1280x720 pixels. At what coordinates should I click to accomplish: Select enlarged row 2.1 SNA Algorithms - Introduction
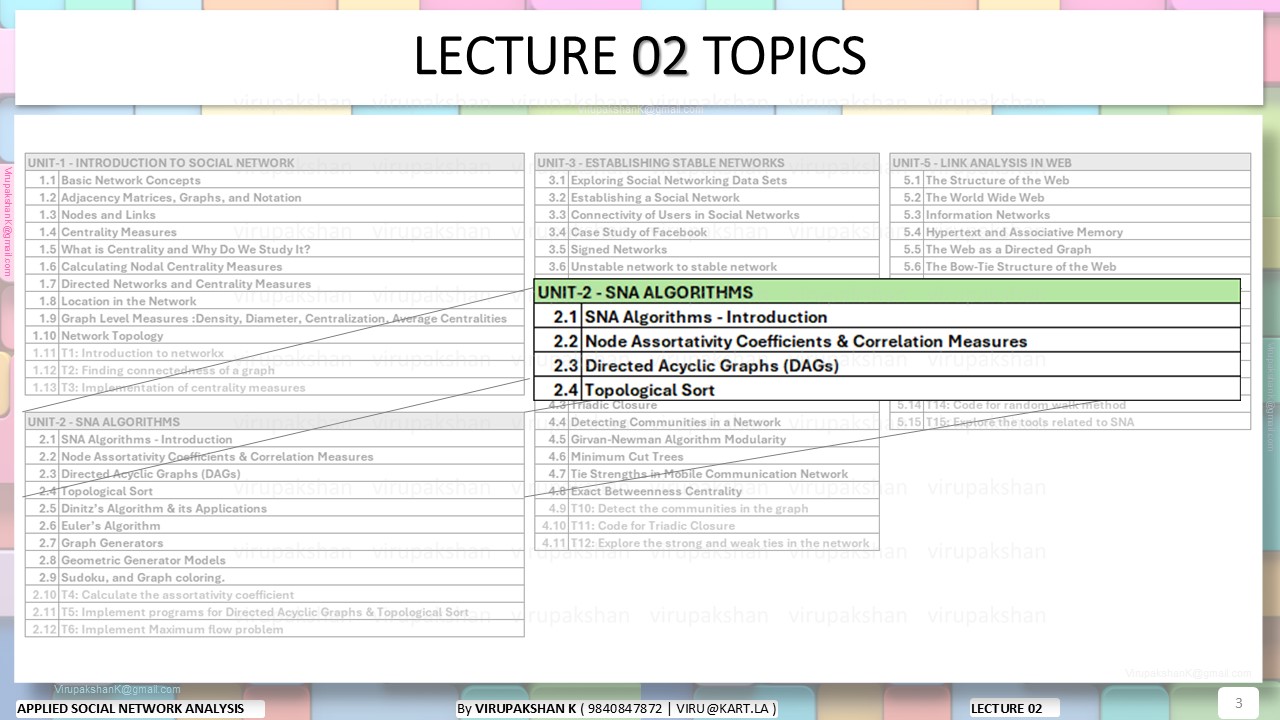tap(887, 316)
